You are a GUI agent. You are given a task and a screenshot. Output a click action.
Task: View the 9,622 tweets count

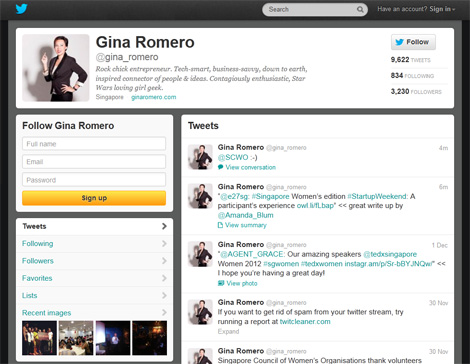pos(411,60)
